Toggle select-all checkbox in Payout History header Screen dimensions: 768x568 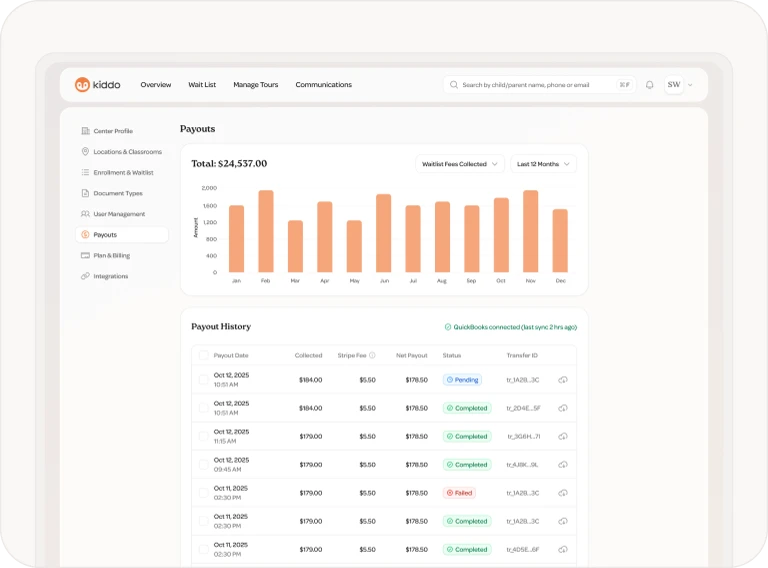204,355
